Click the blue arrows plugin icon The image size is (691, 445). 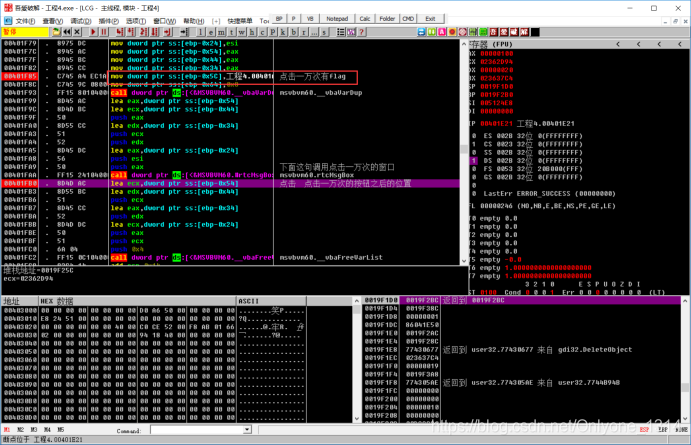tap(421, 32)
